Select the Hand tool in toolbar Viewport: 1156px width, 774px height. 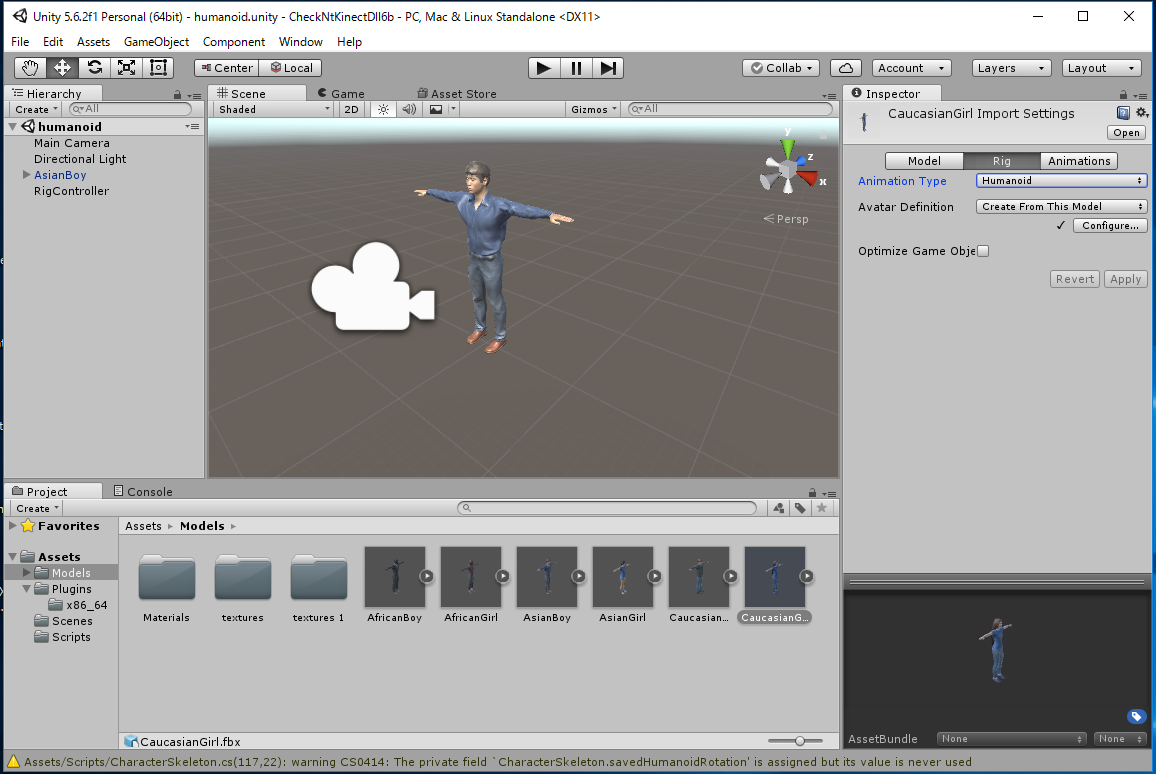30,68
